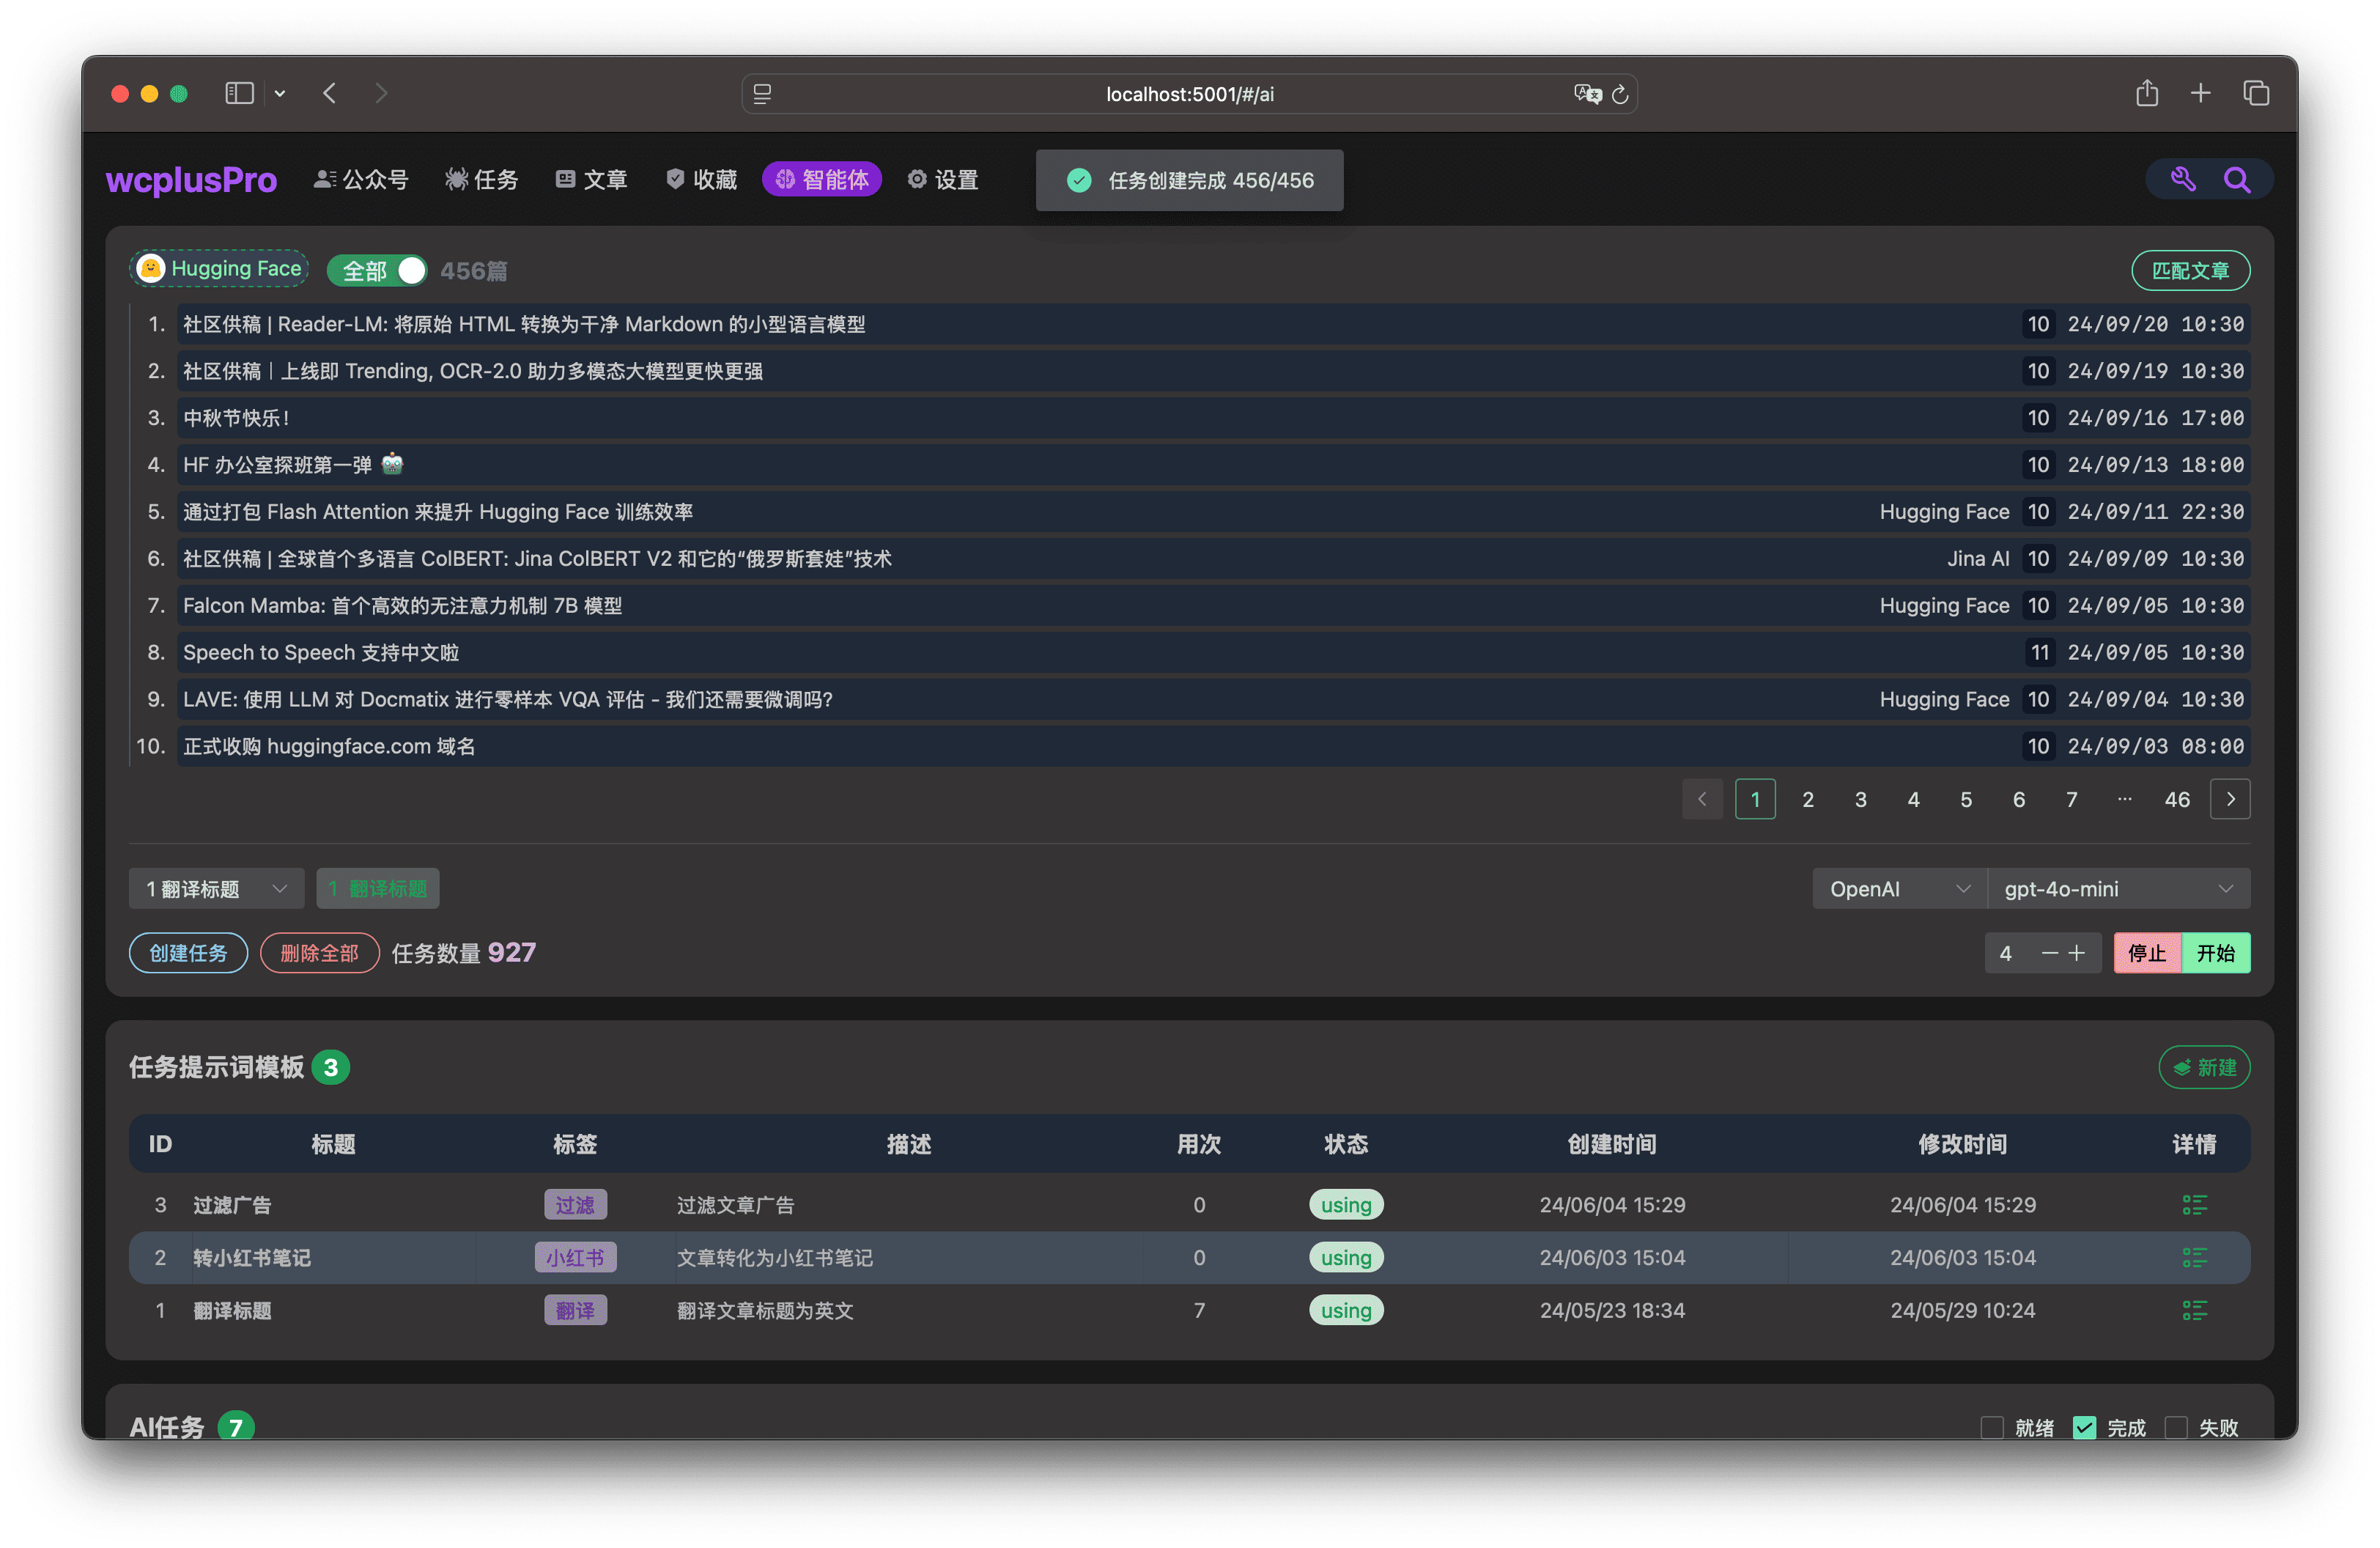Open the Speech to Speech article row
Image resolution: width=2380 pixels, height=1548 pixels.
1213,652
